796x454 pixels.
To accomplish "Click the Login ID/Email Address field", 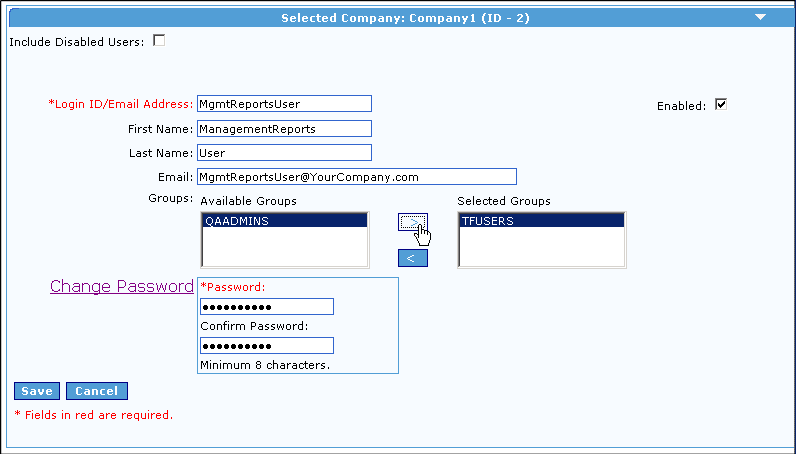I will pyautogui.click(x=284, y=104).
